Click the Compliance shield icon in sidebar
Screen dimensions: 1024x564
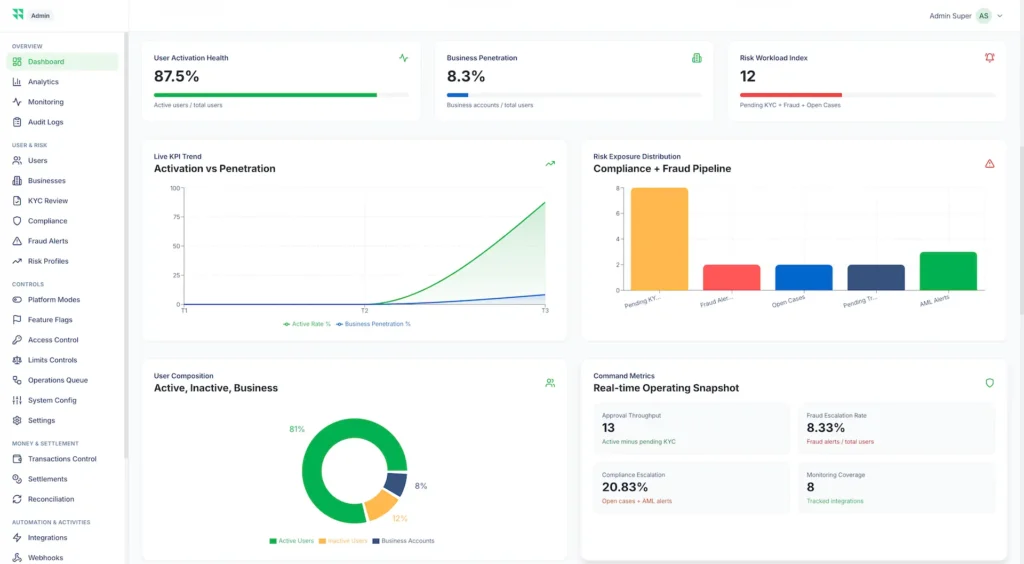(17, 221)
